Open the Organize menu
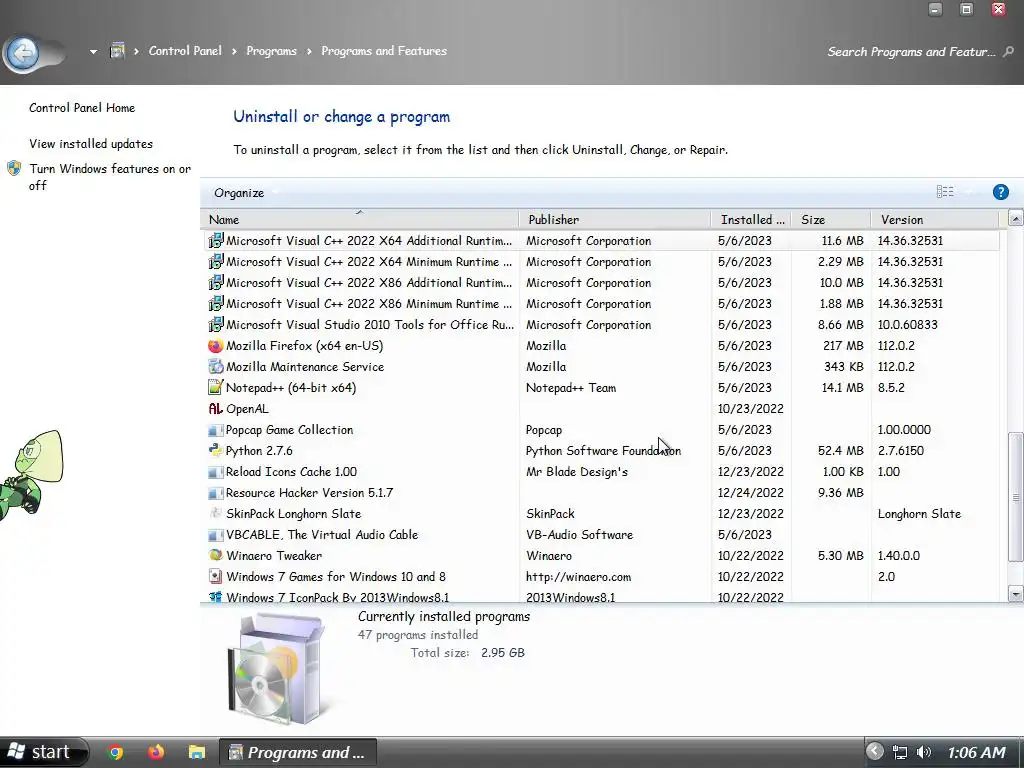Screen dimensions: 1024x768 [239, 193]
